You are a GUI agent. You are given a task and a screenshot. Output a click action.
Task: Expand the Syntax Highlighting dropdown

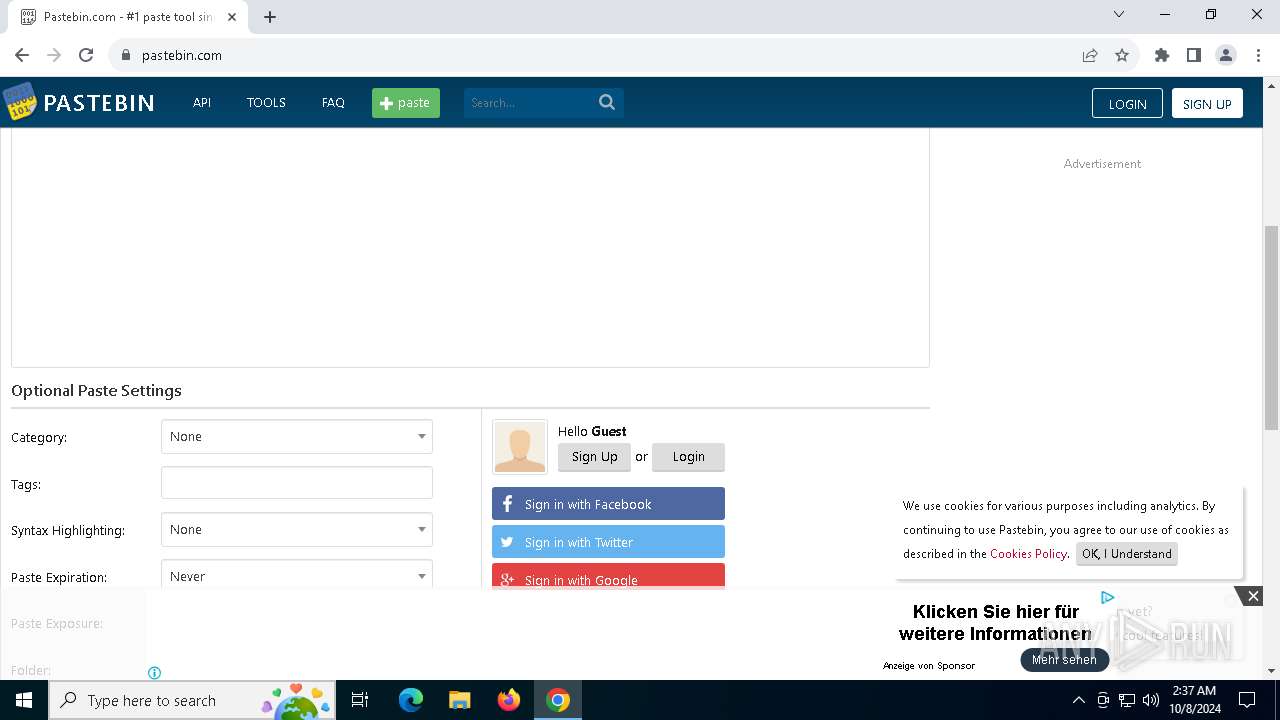(297, 530)
